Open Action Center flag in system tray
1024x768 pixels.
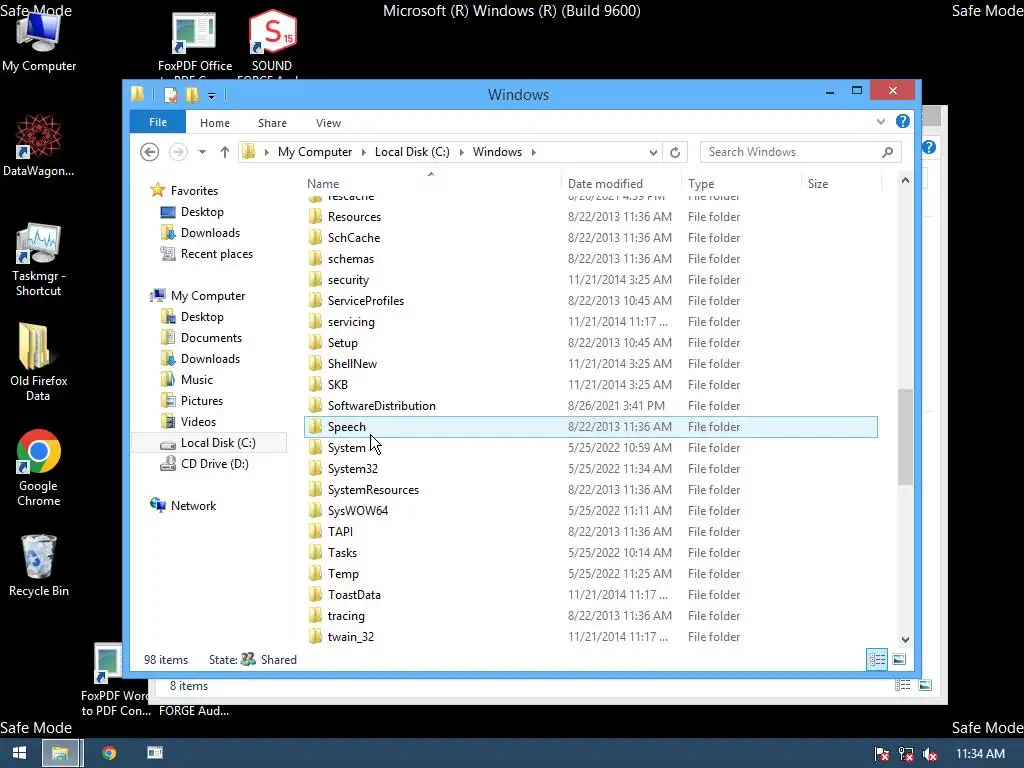[882, 754]
